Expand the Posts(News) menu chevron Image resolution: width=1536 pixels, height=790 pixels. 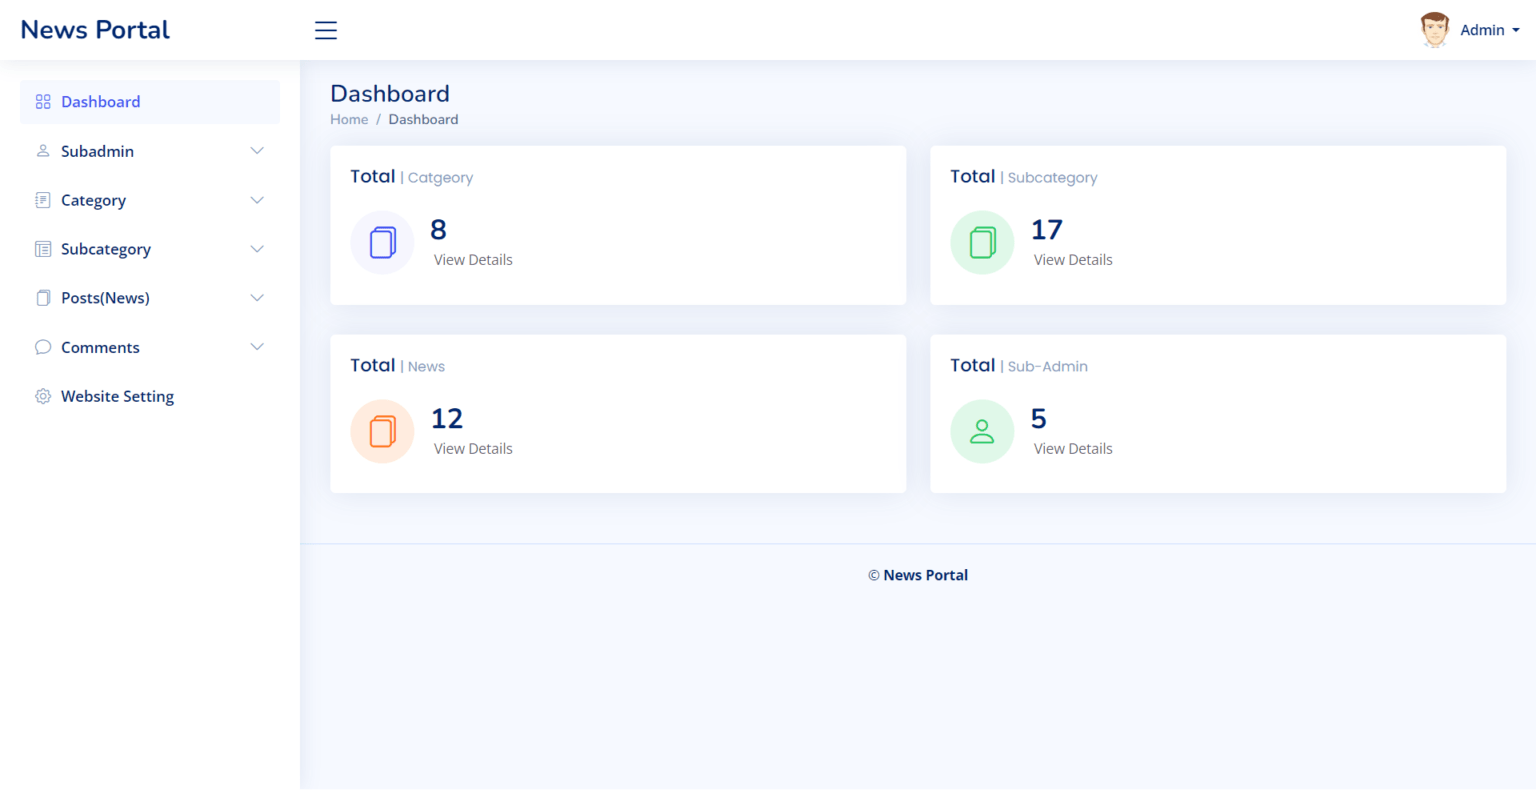257,297
